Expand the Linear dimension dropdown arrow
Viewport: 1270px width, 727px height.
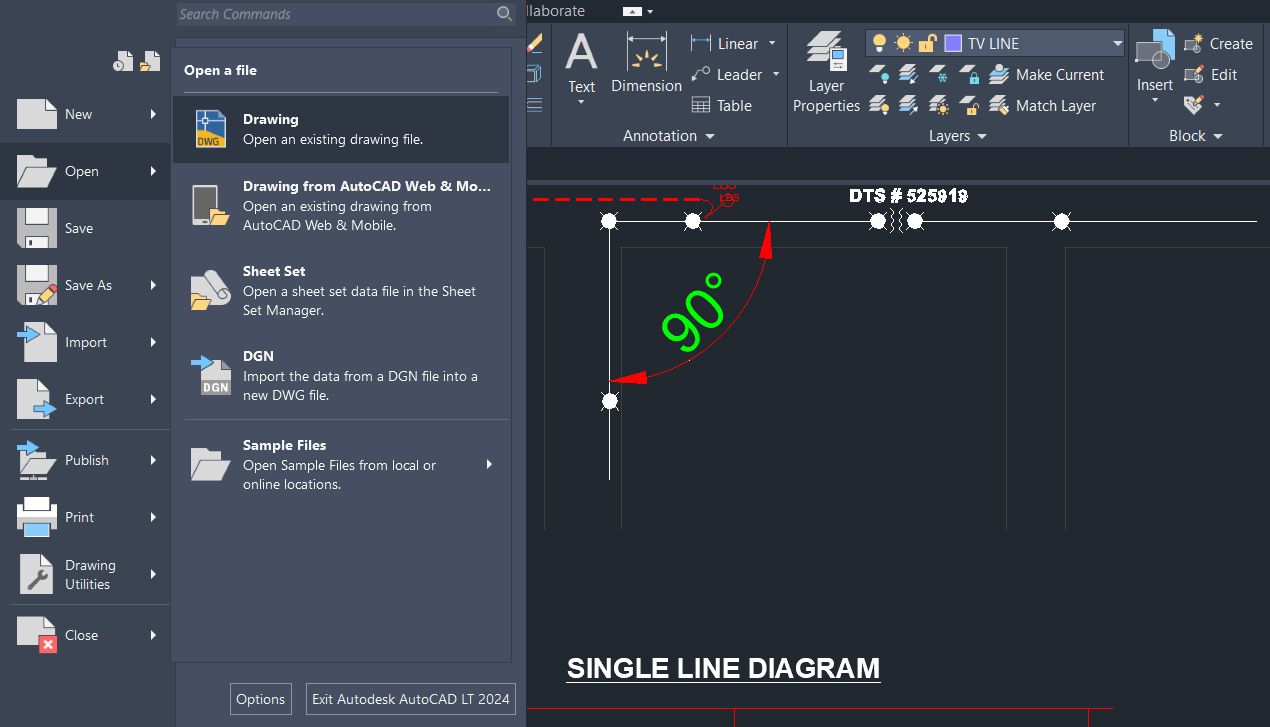coord(772,43)
